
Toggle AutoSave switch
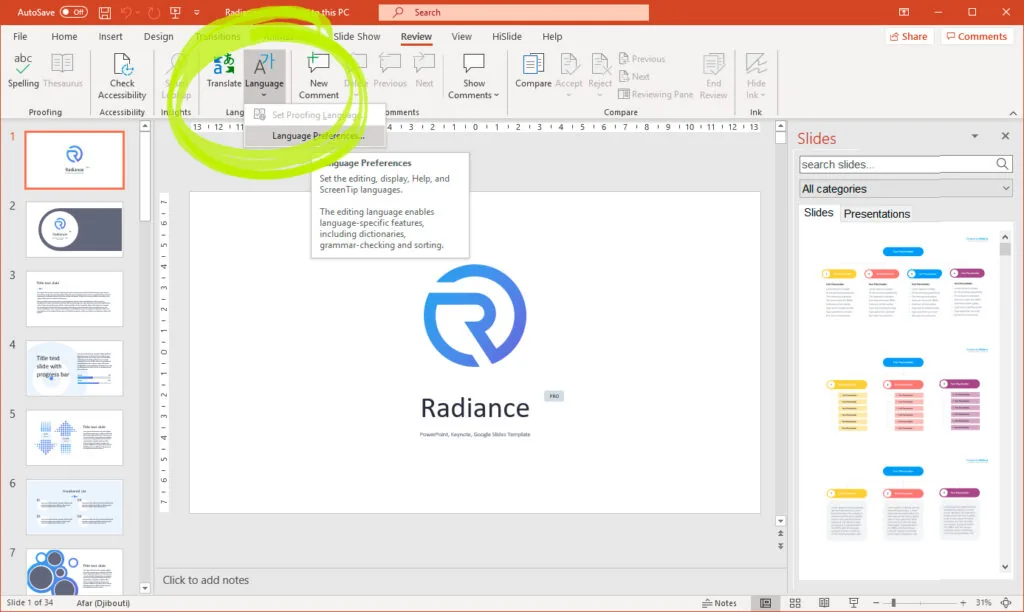click(74, 12)
